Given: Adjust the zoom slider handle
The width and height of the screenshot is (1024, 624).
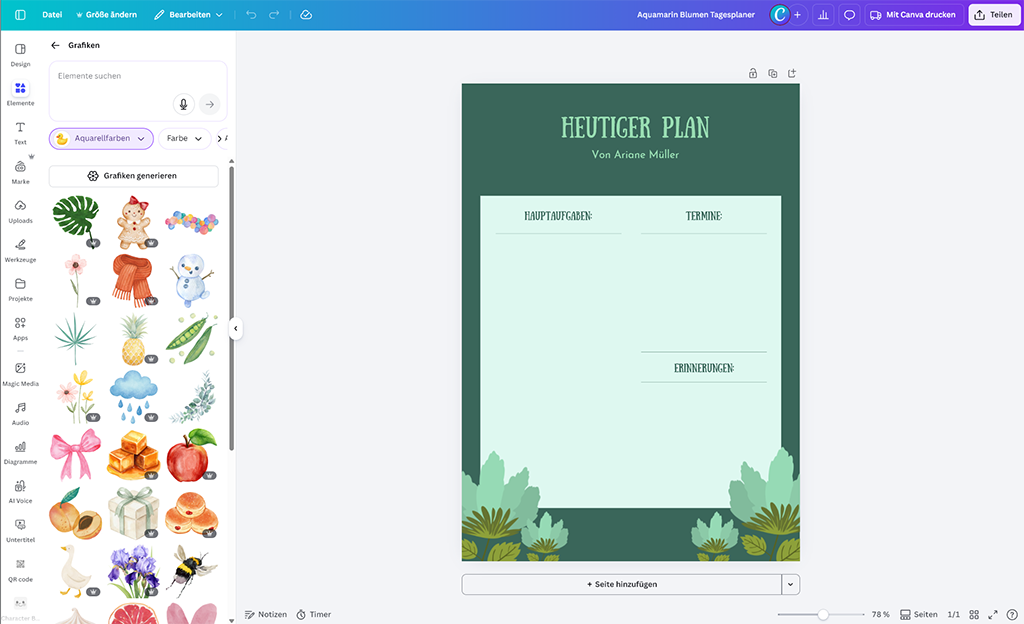Looking at the screenshot, I should 823,614.
